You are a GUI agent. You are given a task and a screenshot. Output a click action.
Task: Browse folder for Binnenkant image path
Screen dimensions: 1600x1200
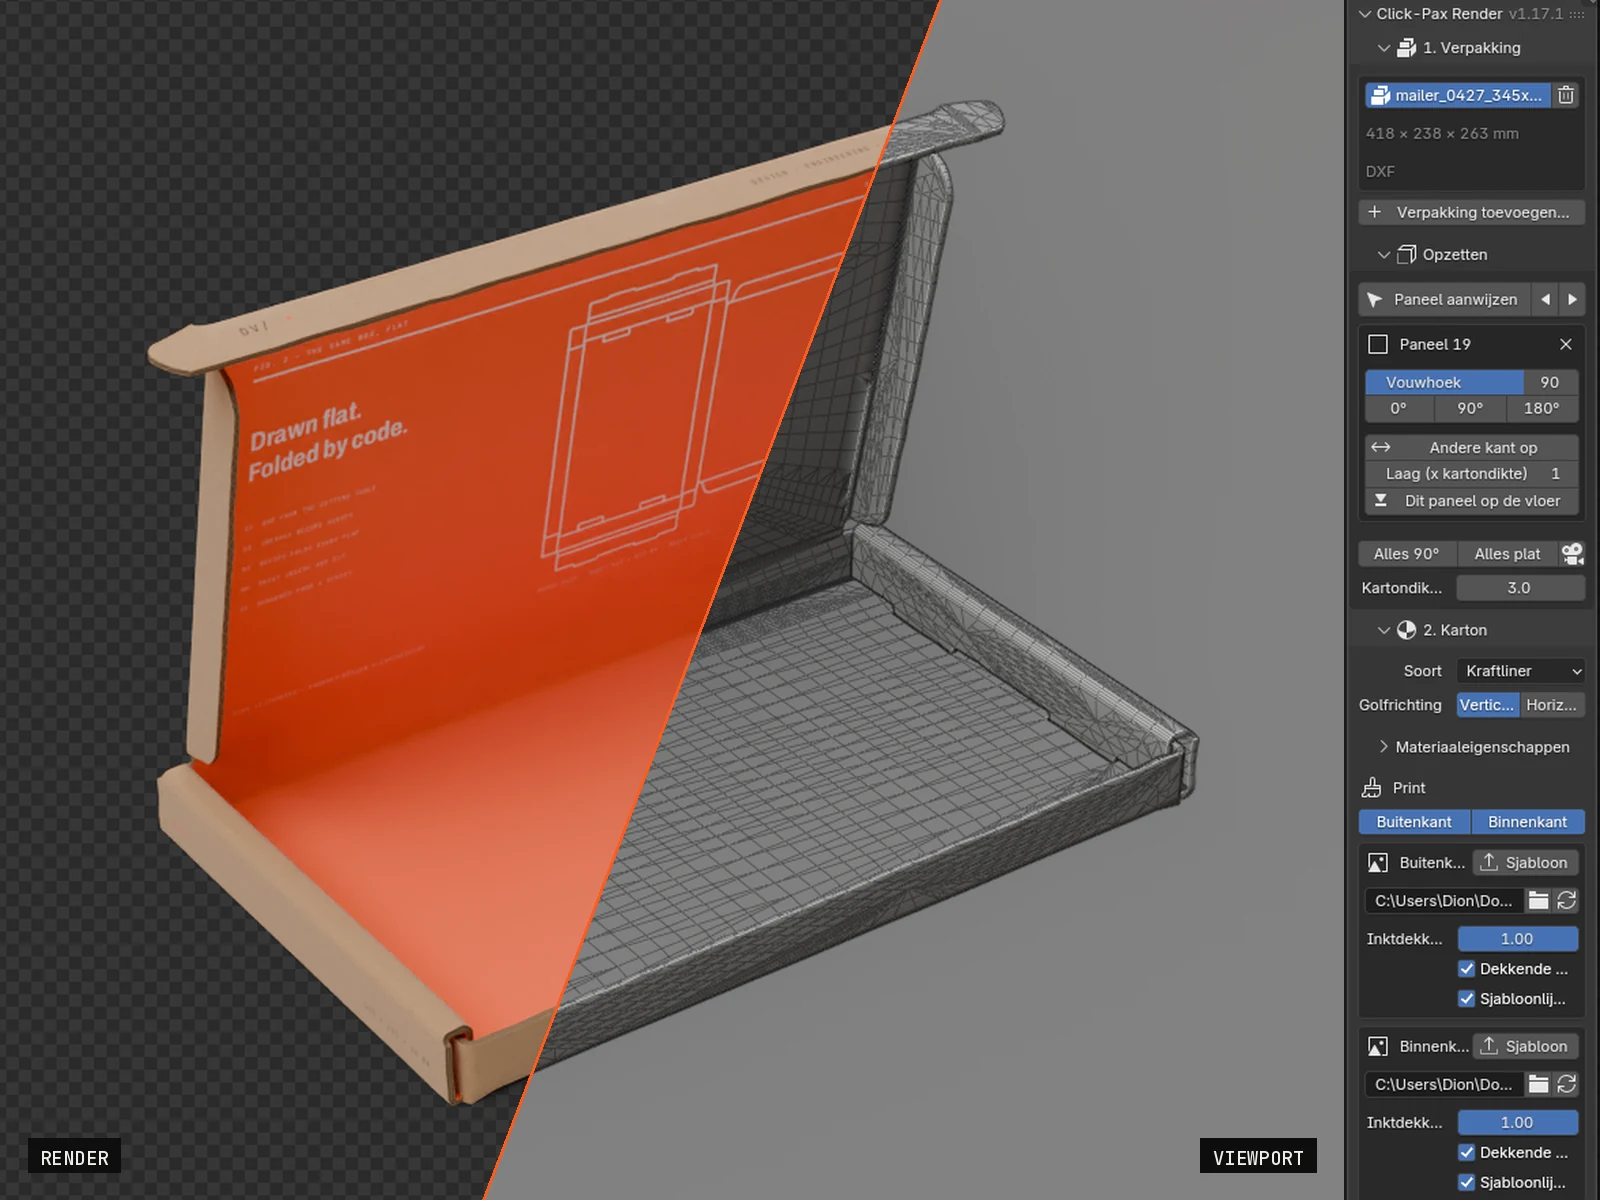point(1539,1084)
